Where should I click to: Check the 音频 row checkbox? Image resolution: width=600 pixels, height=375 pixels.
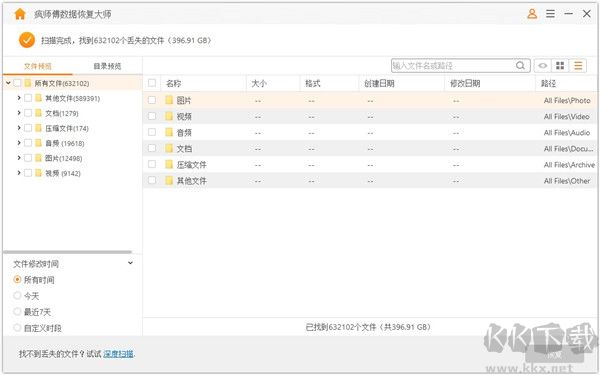point(152,132)
